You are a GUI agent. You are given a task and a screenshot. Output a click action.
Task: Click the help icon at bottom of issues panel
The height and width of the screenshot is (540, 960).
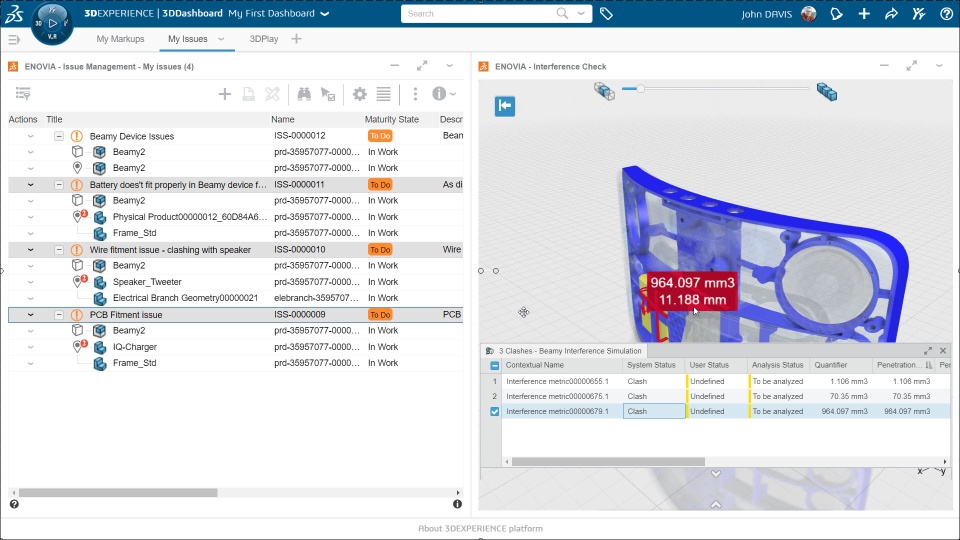click(x=14, y=504)
